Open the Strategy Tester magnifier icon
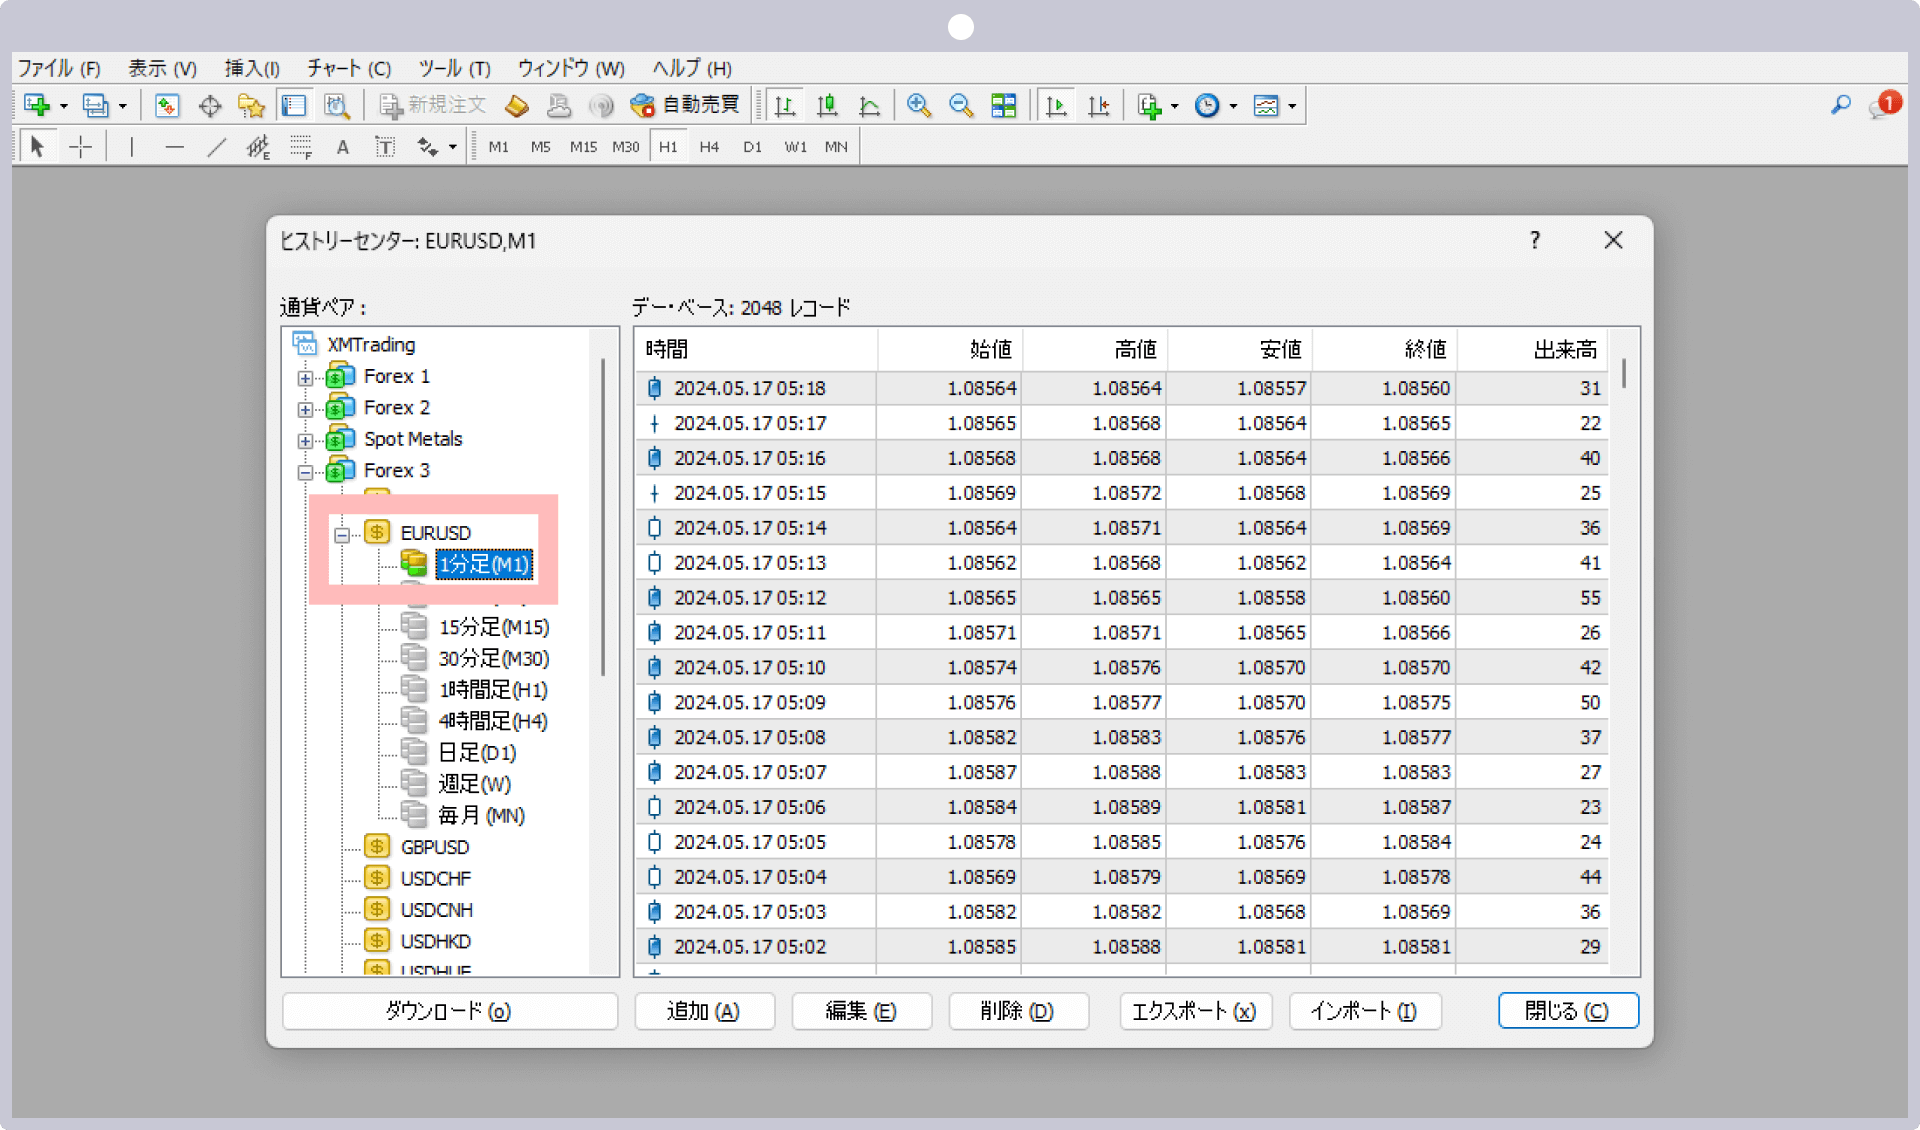1920x1130 pixels. [337, 105]
